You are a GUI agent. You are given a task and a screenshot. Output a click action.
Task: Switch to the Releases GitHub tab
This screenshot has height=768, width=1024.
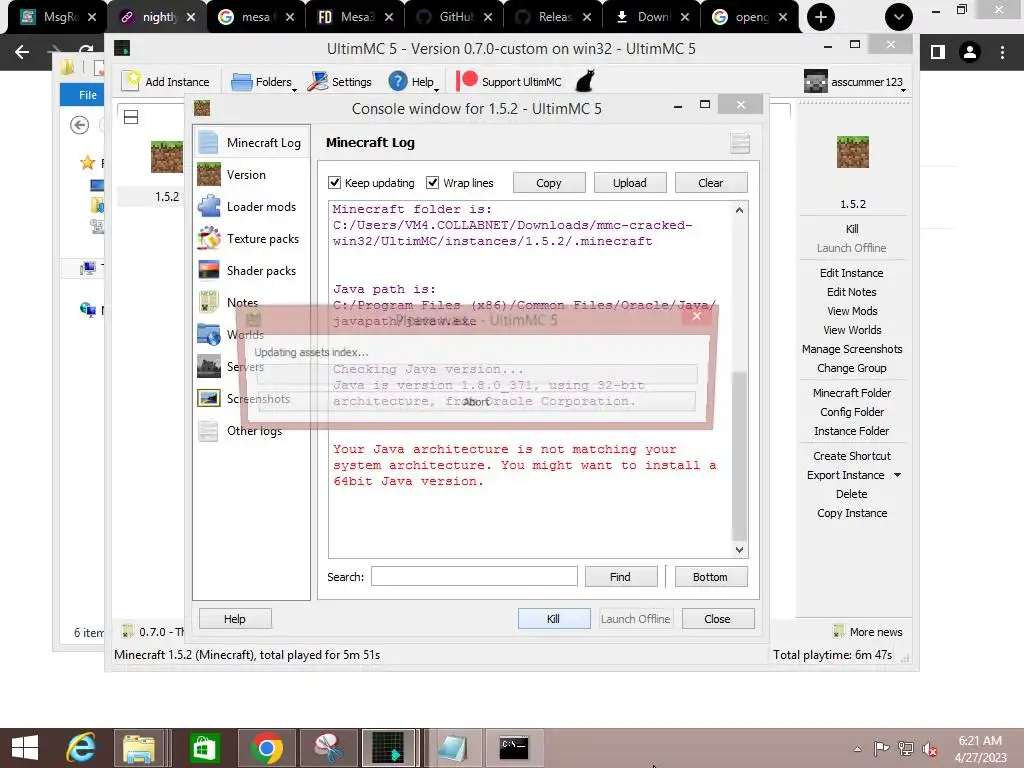pos(552,17)
